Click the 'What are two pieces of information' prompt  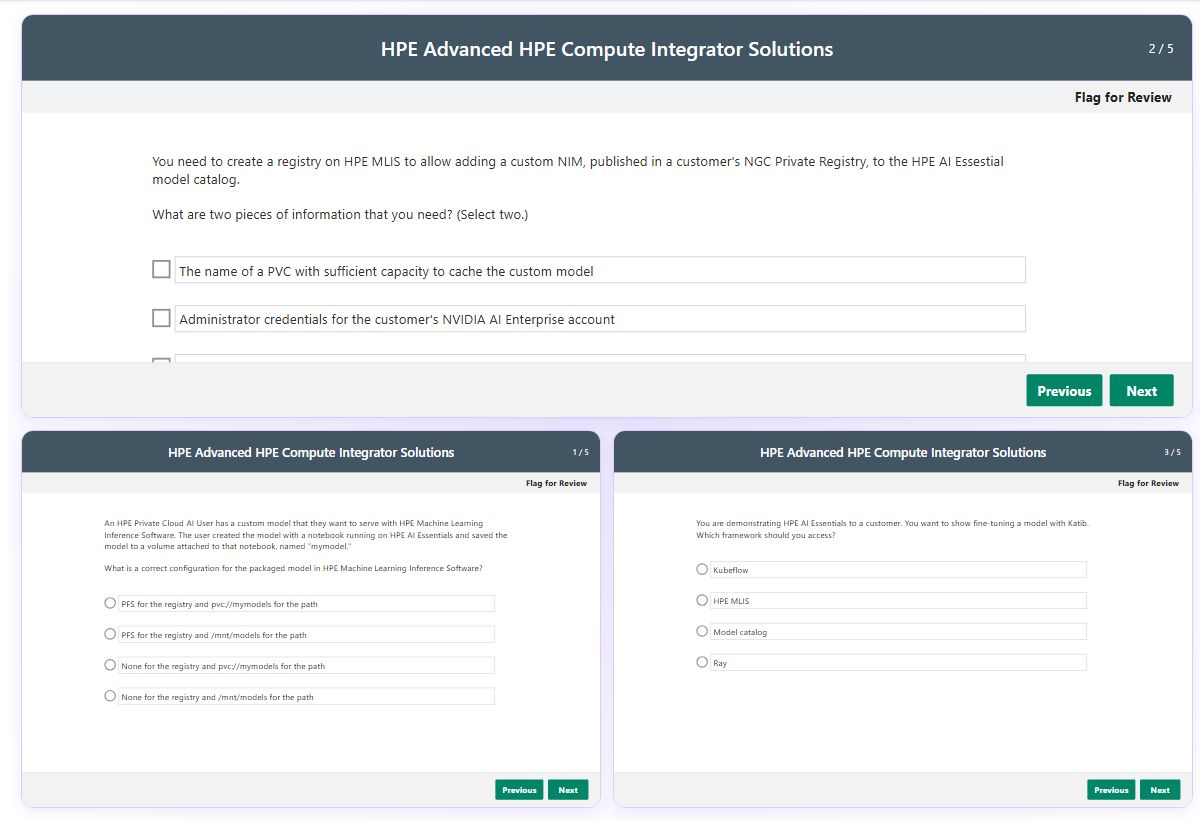[340, 214]
